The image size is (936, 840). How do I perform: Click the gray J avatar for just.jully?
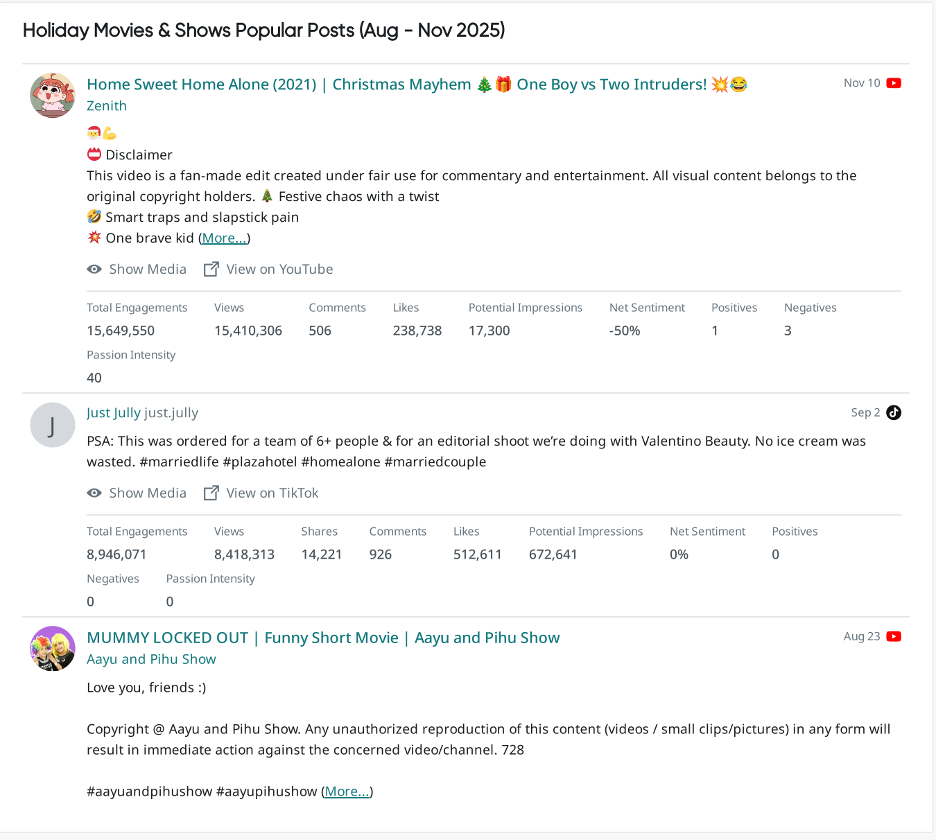(52, 424)
